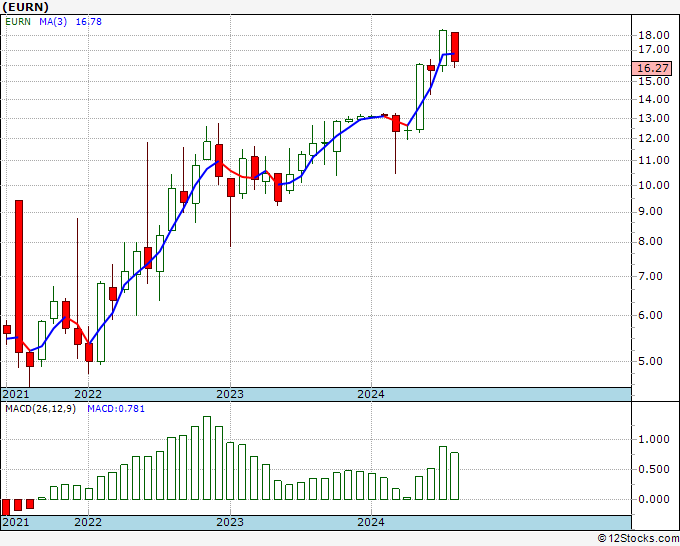The width and height of the screenshot is (680, 546).
Task: Click the MA(3) indicator label
Action: [53, 21]
